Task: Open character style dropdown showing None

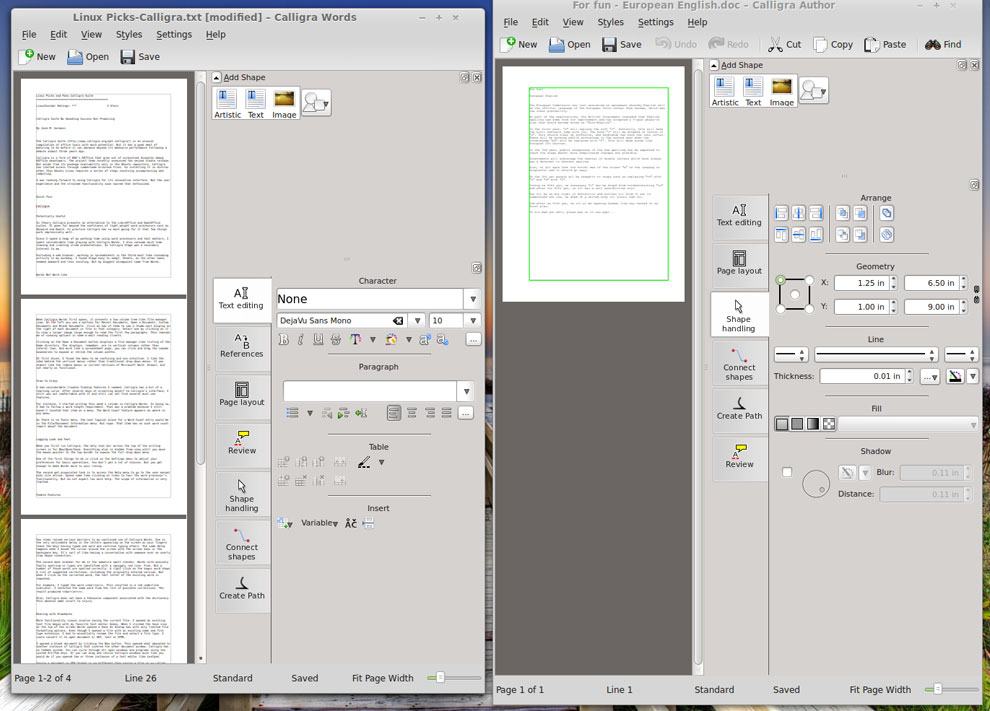Action: 473,299
